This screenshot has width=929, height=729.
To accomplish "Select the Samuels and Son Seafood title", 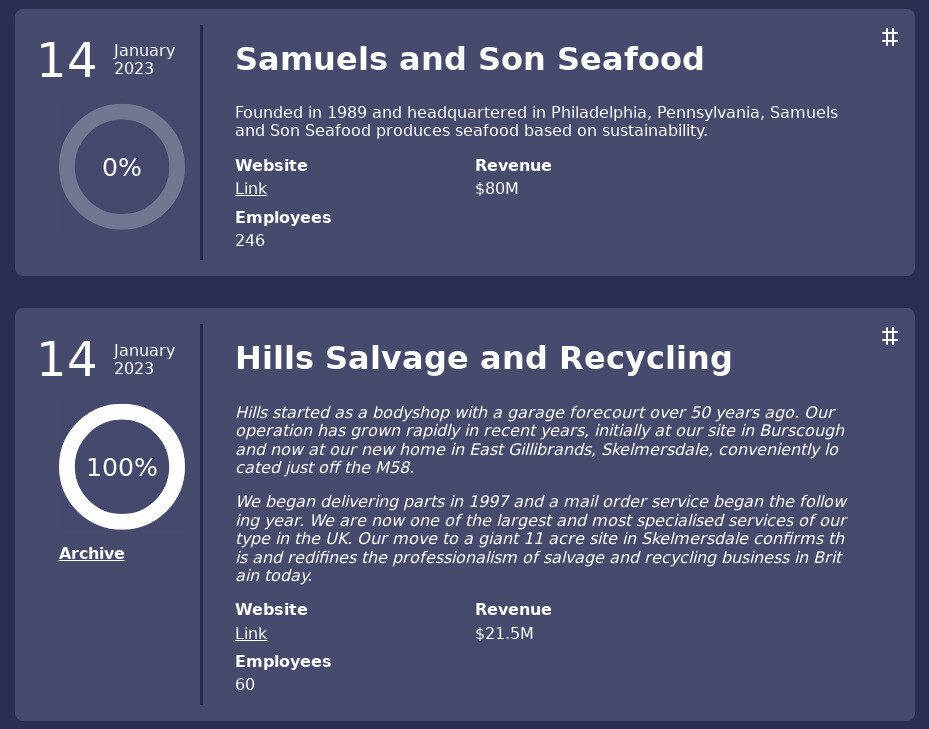I will click(469, 59).
